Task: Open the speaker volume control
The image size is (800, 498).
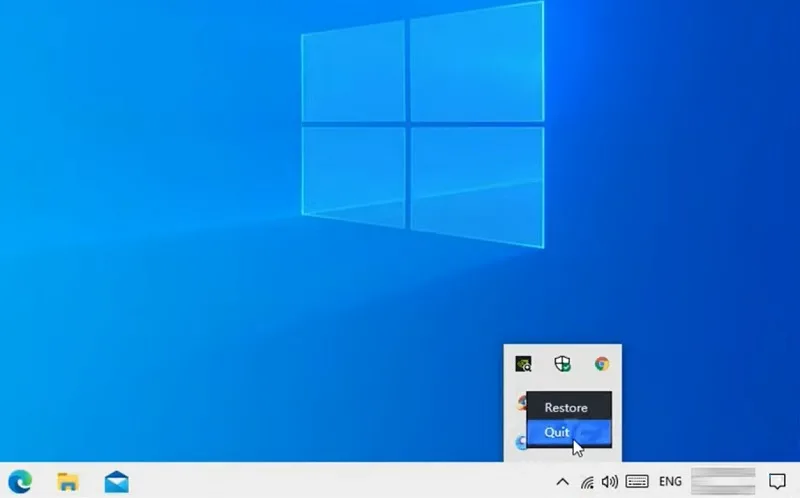Action: click(x=610, y=482)
